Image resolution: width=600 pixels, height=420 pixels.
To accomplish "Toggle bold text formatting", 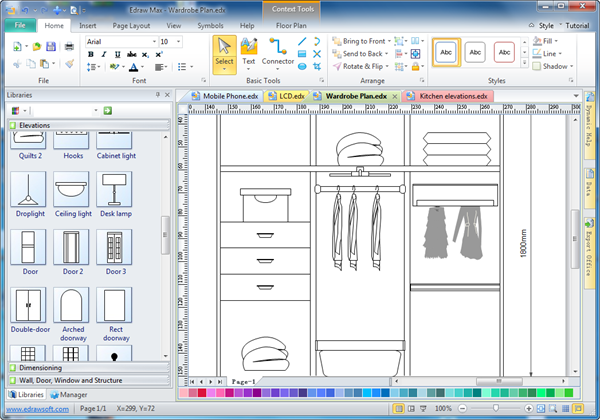I will point(90,55).
